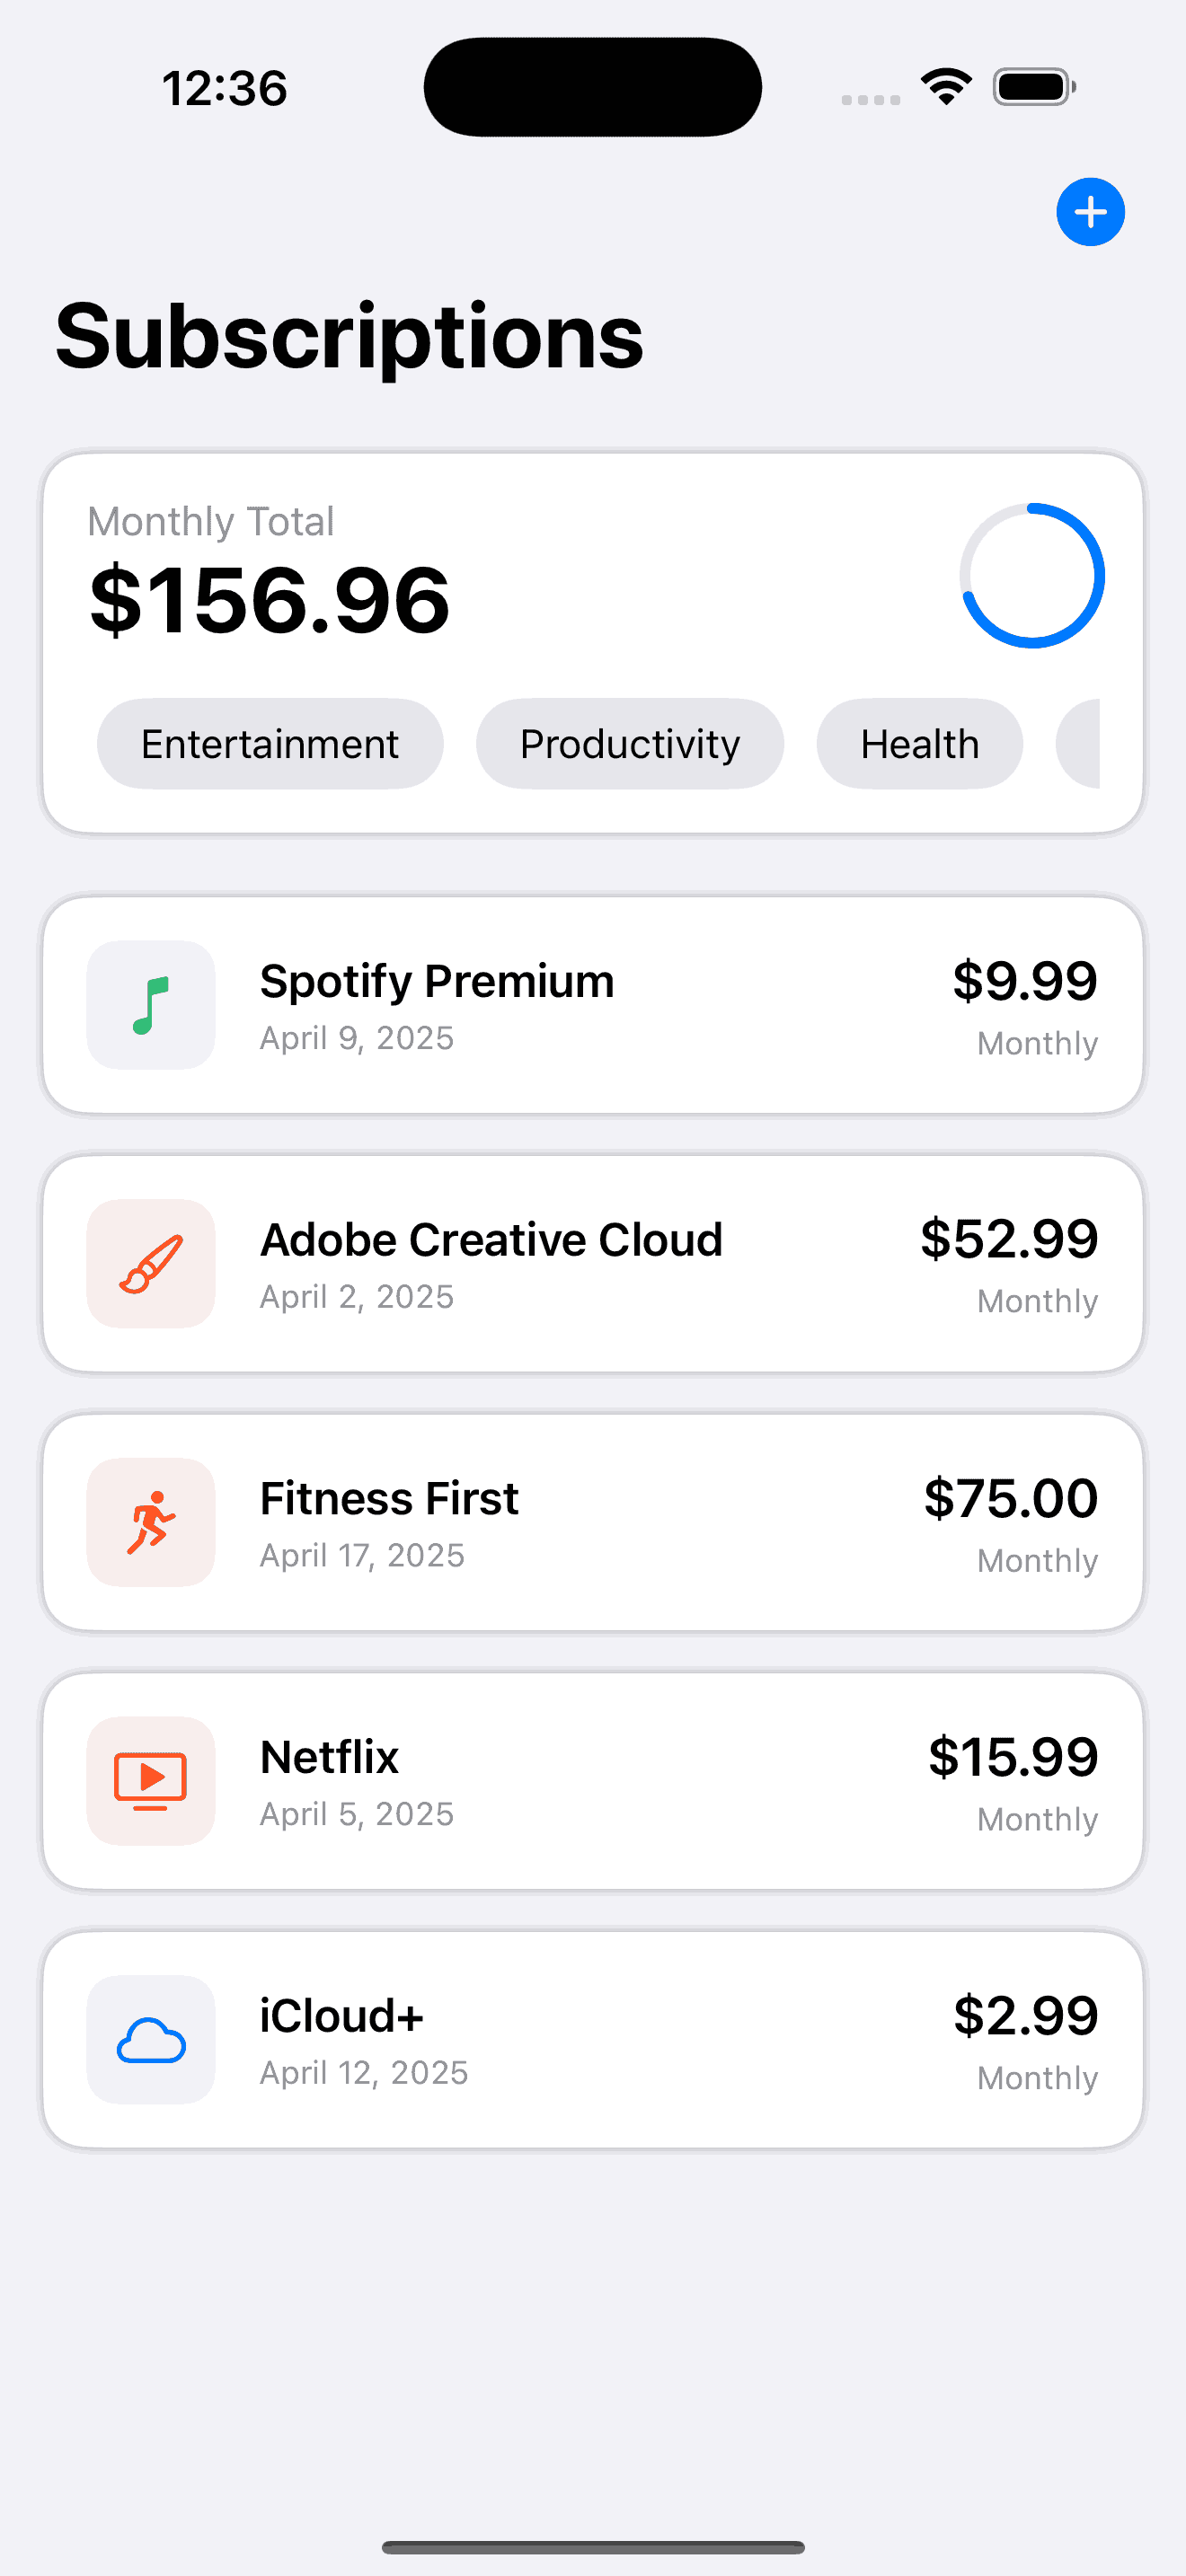Select the Health category chip
The image size is (1186, 2576).
coord(920,744)
